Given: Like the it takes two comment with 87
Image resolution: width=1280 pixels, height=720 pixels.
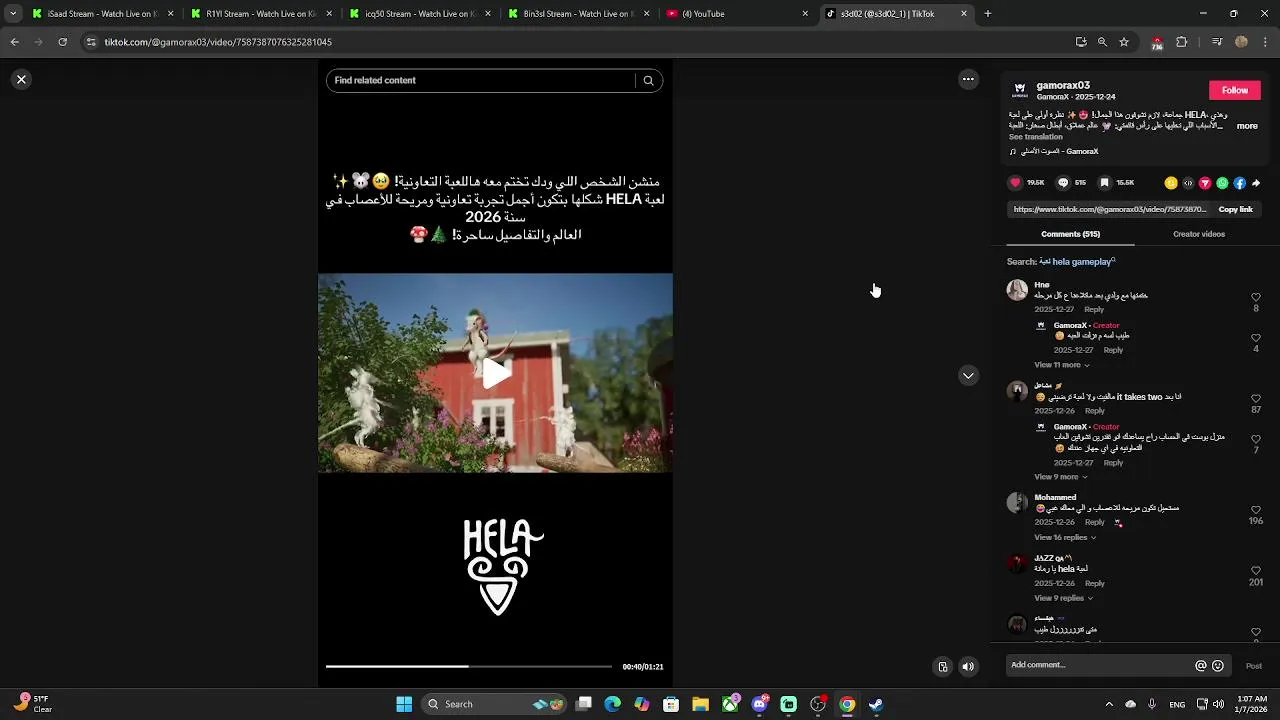Looking at the screenshot, I should [x=1256, y=399].
